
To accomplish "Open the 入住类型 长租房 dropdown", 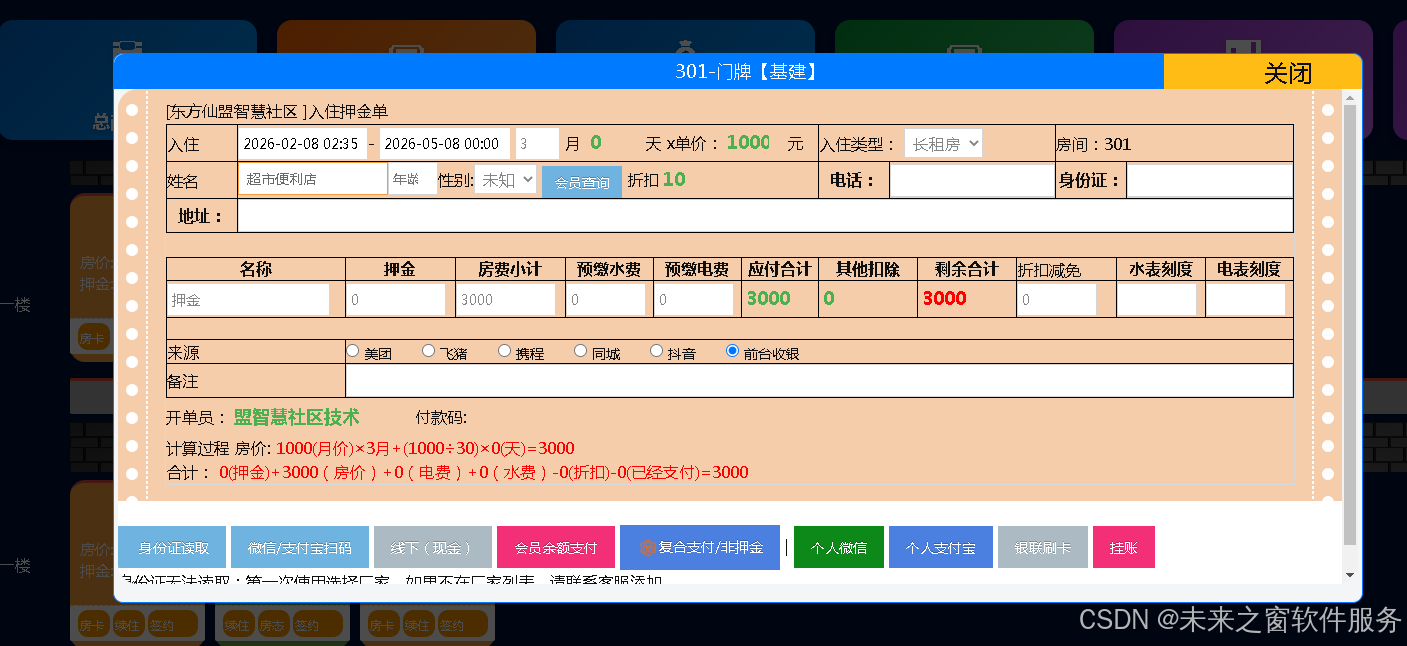I will 943,144.
